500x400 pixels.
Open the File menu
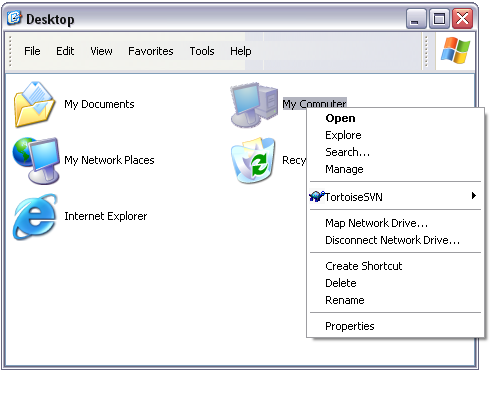tap(32, 51)
